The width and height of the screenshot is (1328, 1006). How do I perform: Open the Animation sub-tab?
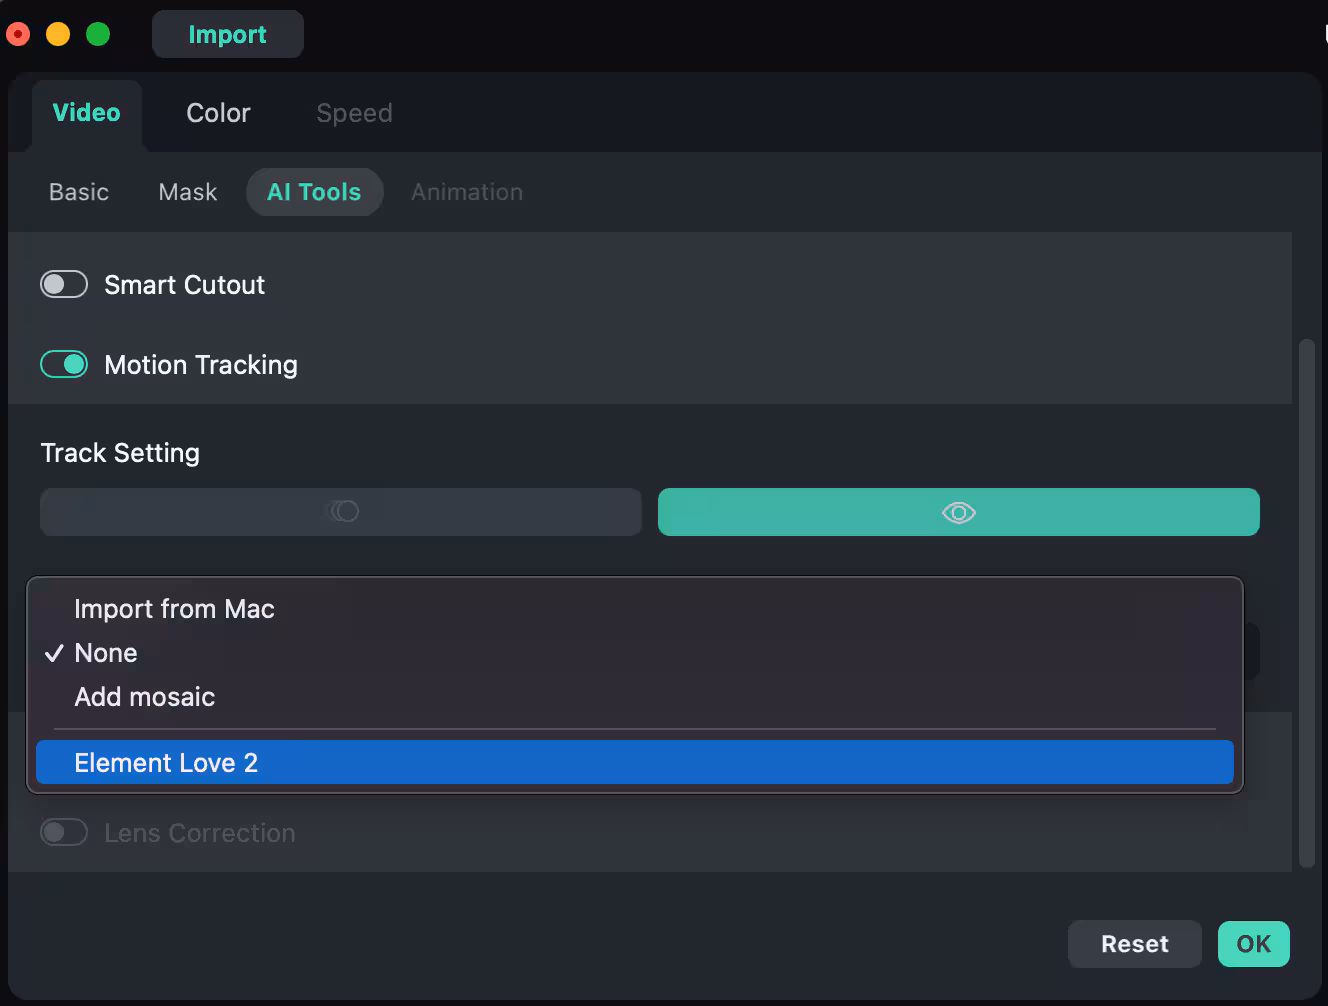coord(467,192)
